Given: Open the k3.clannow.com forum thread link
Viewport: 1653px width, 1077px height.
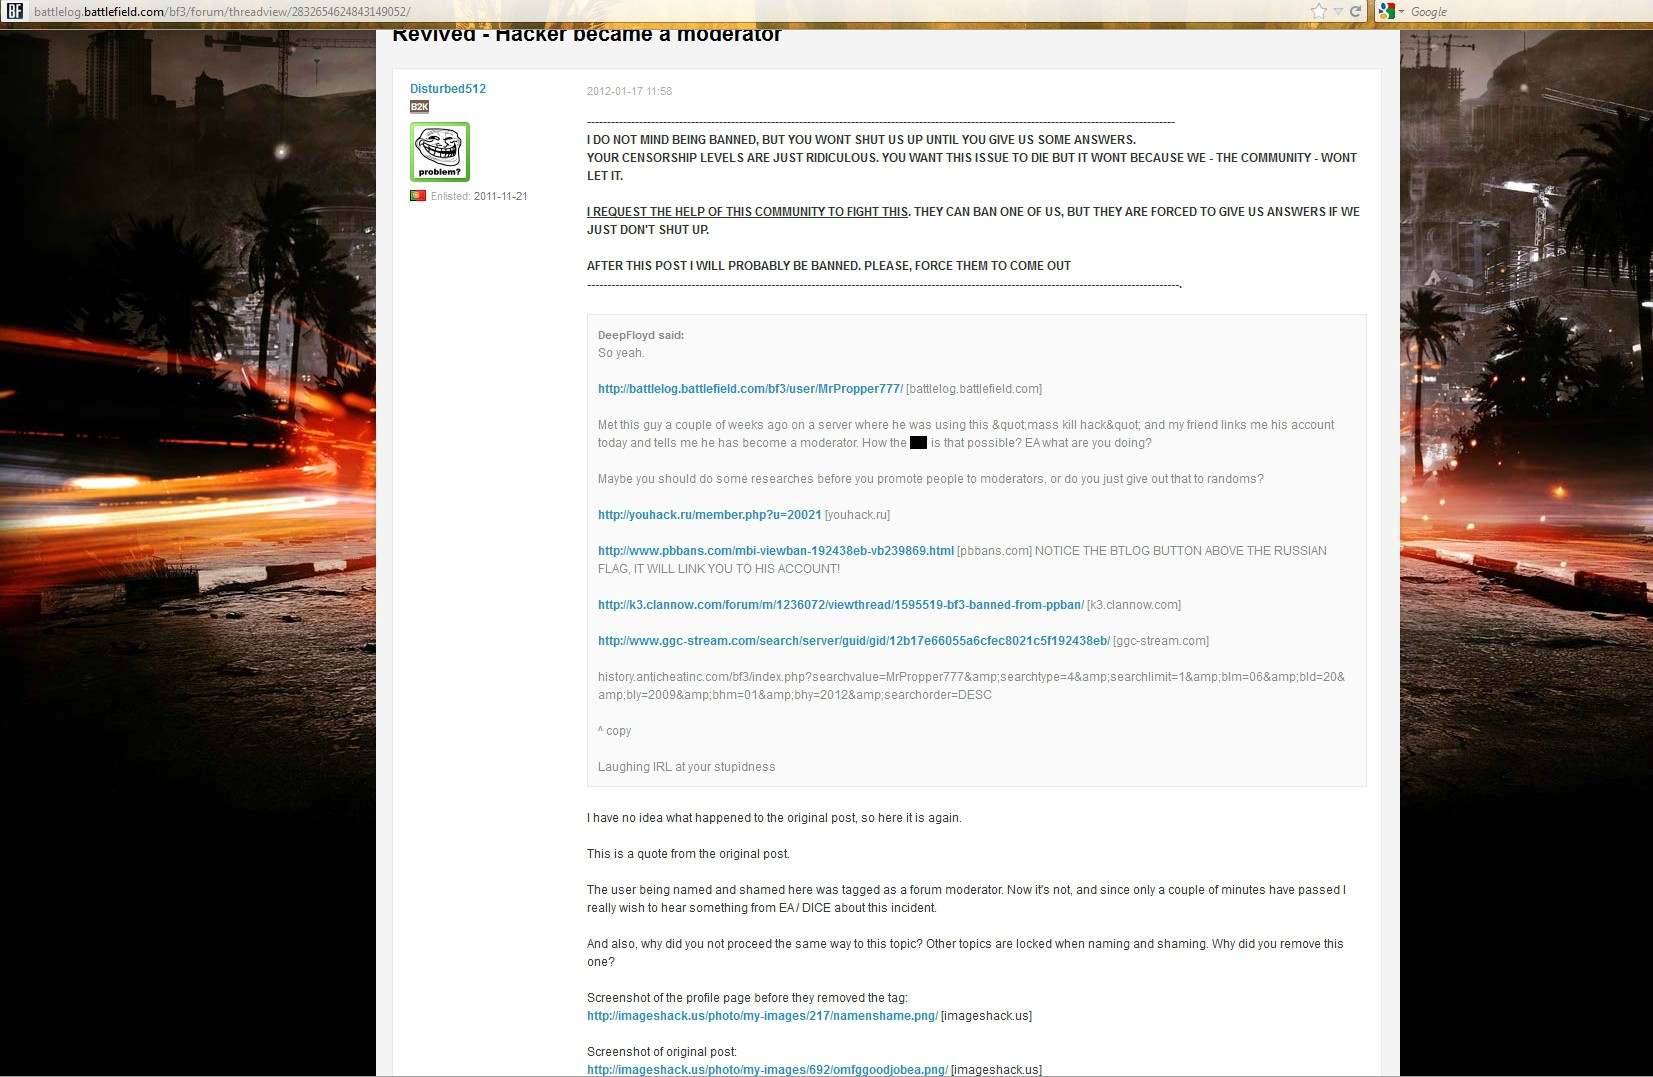Looking at the screenshot, I should tap(841, 605).
